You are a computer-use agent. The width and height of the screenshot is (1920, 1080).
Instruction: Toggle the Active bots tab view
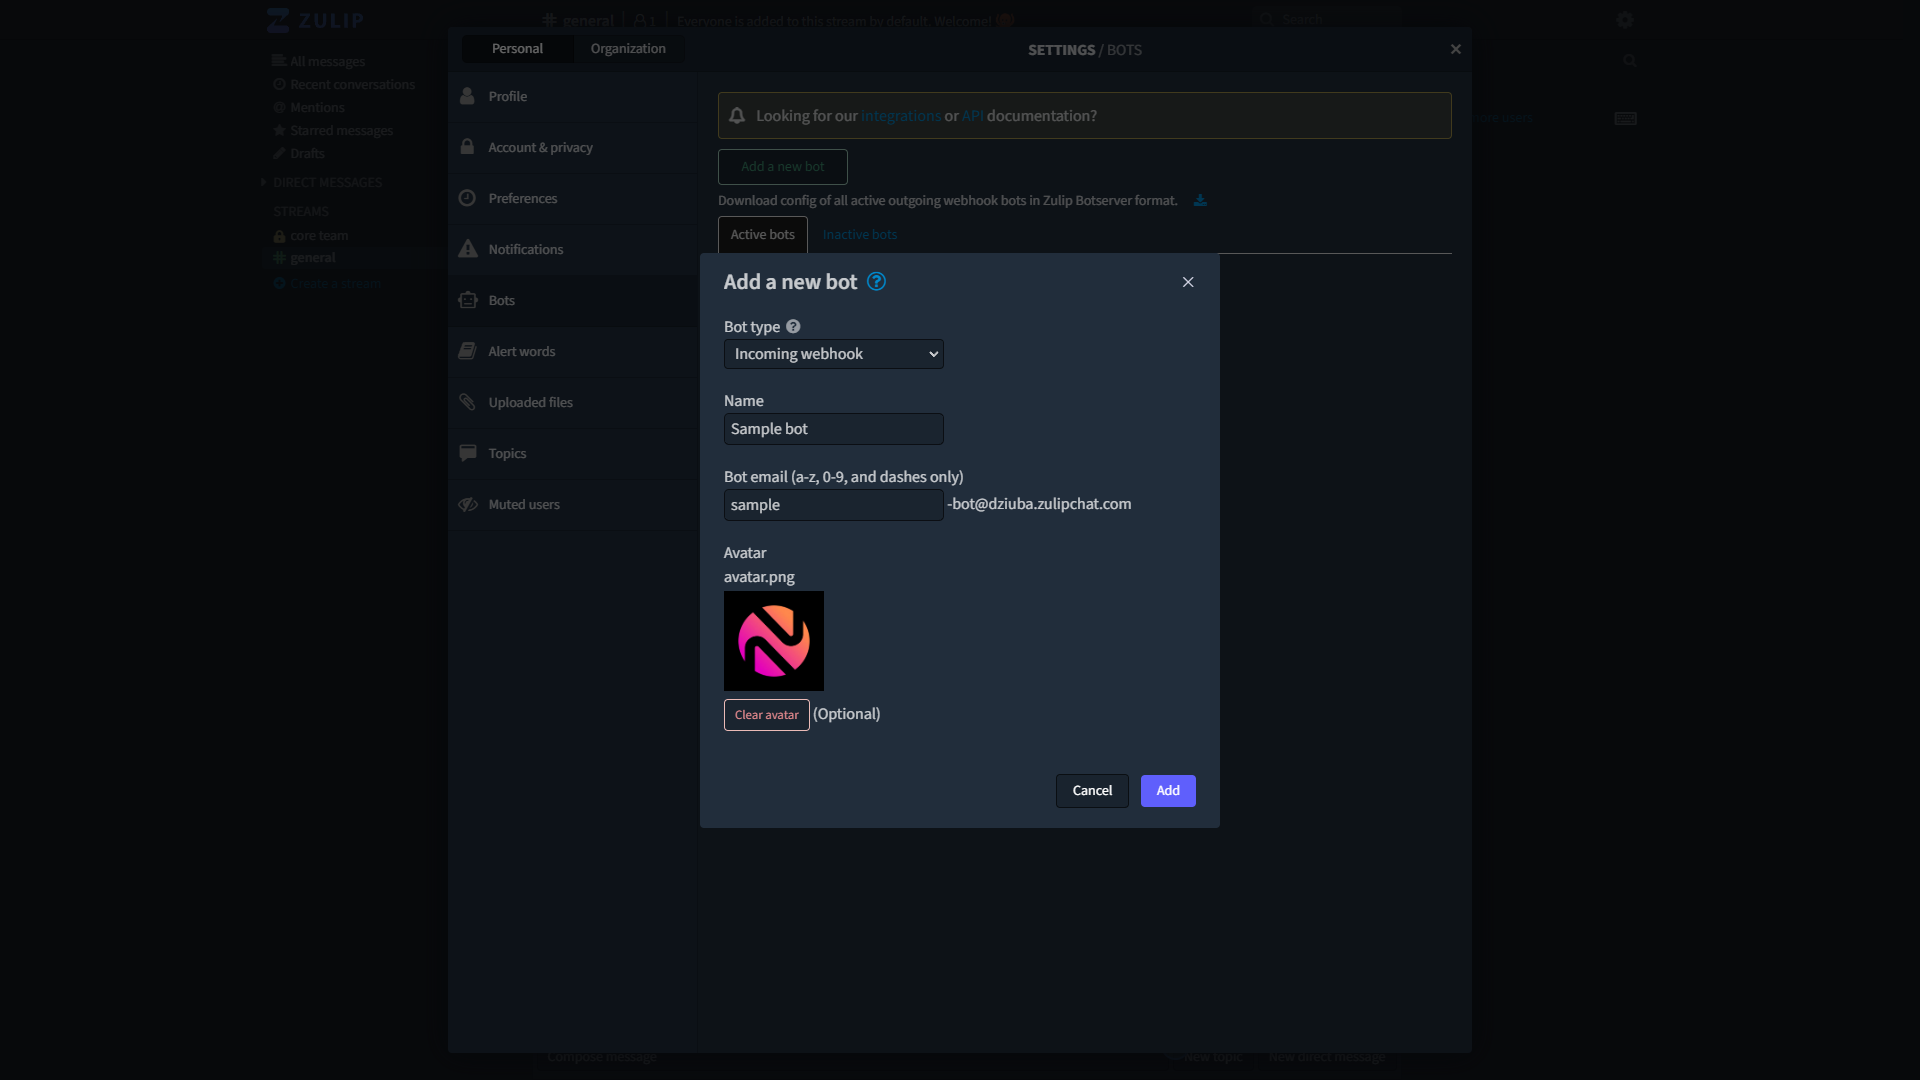point(762,233)
